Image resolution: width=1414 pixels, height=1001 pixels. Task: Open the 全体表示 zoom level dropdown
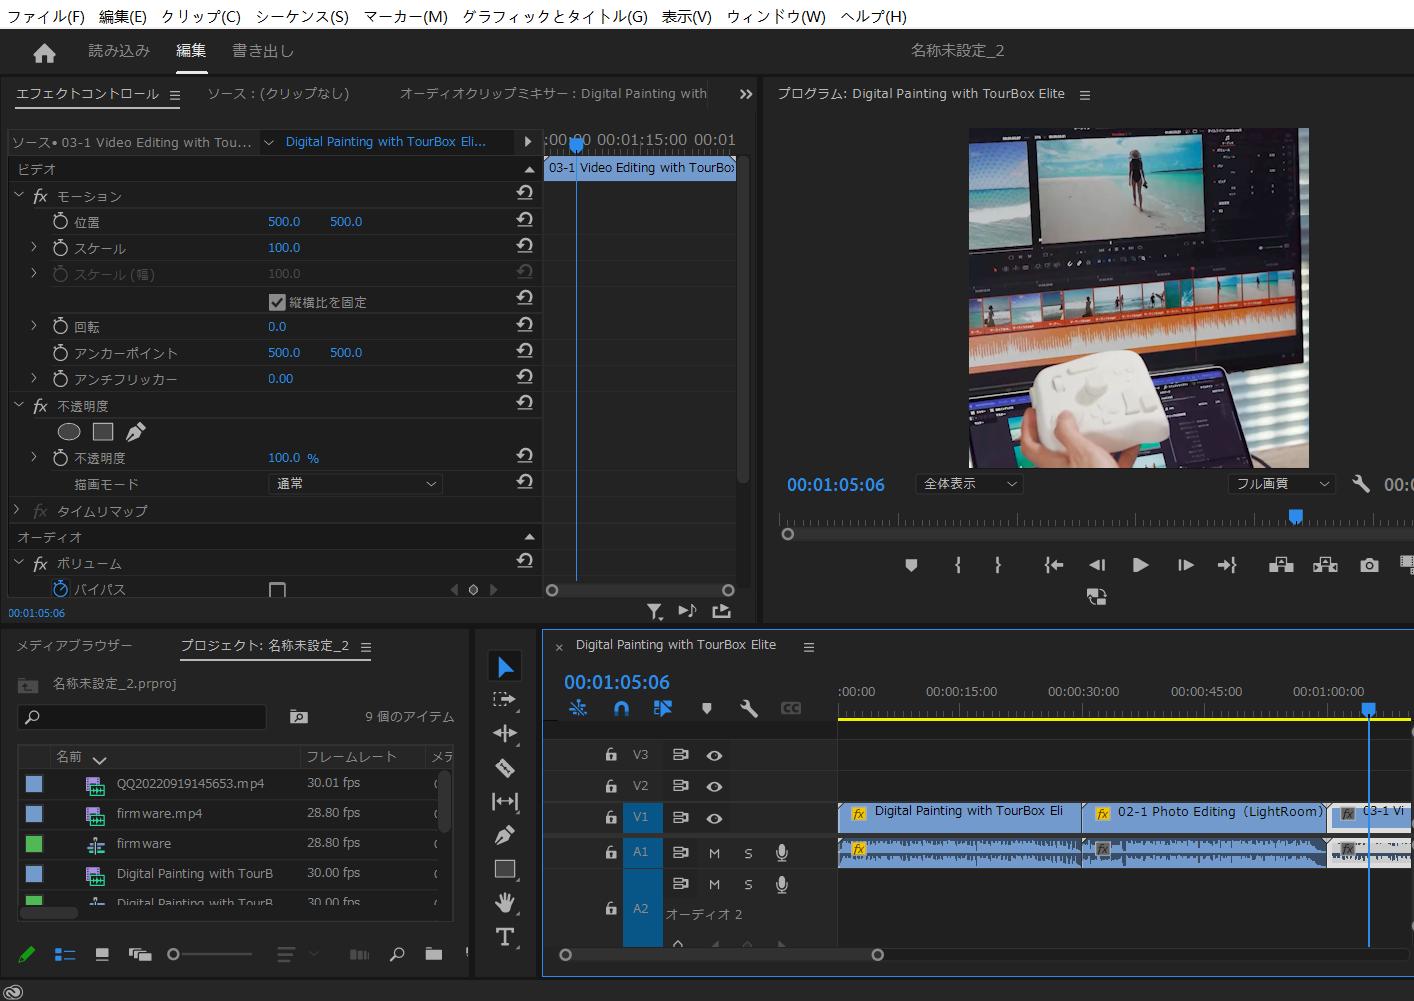point(968,483)
